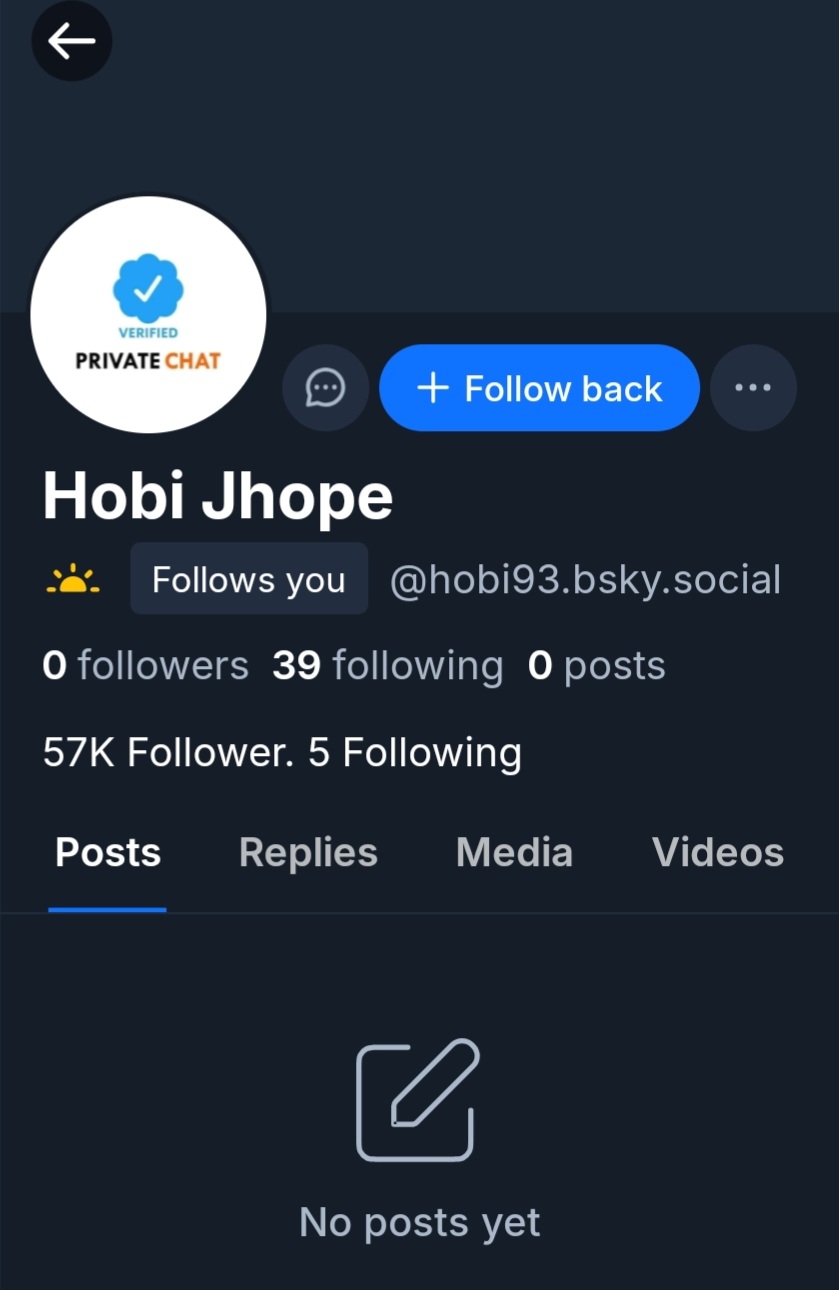Click the @hobi93.bsky.social handle

click(584, 580)
